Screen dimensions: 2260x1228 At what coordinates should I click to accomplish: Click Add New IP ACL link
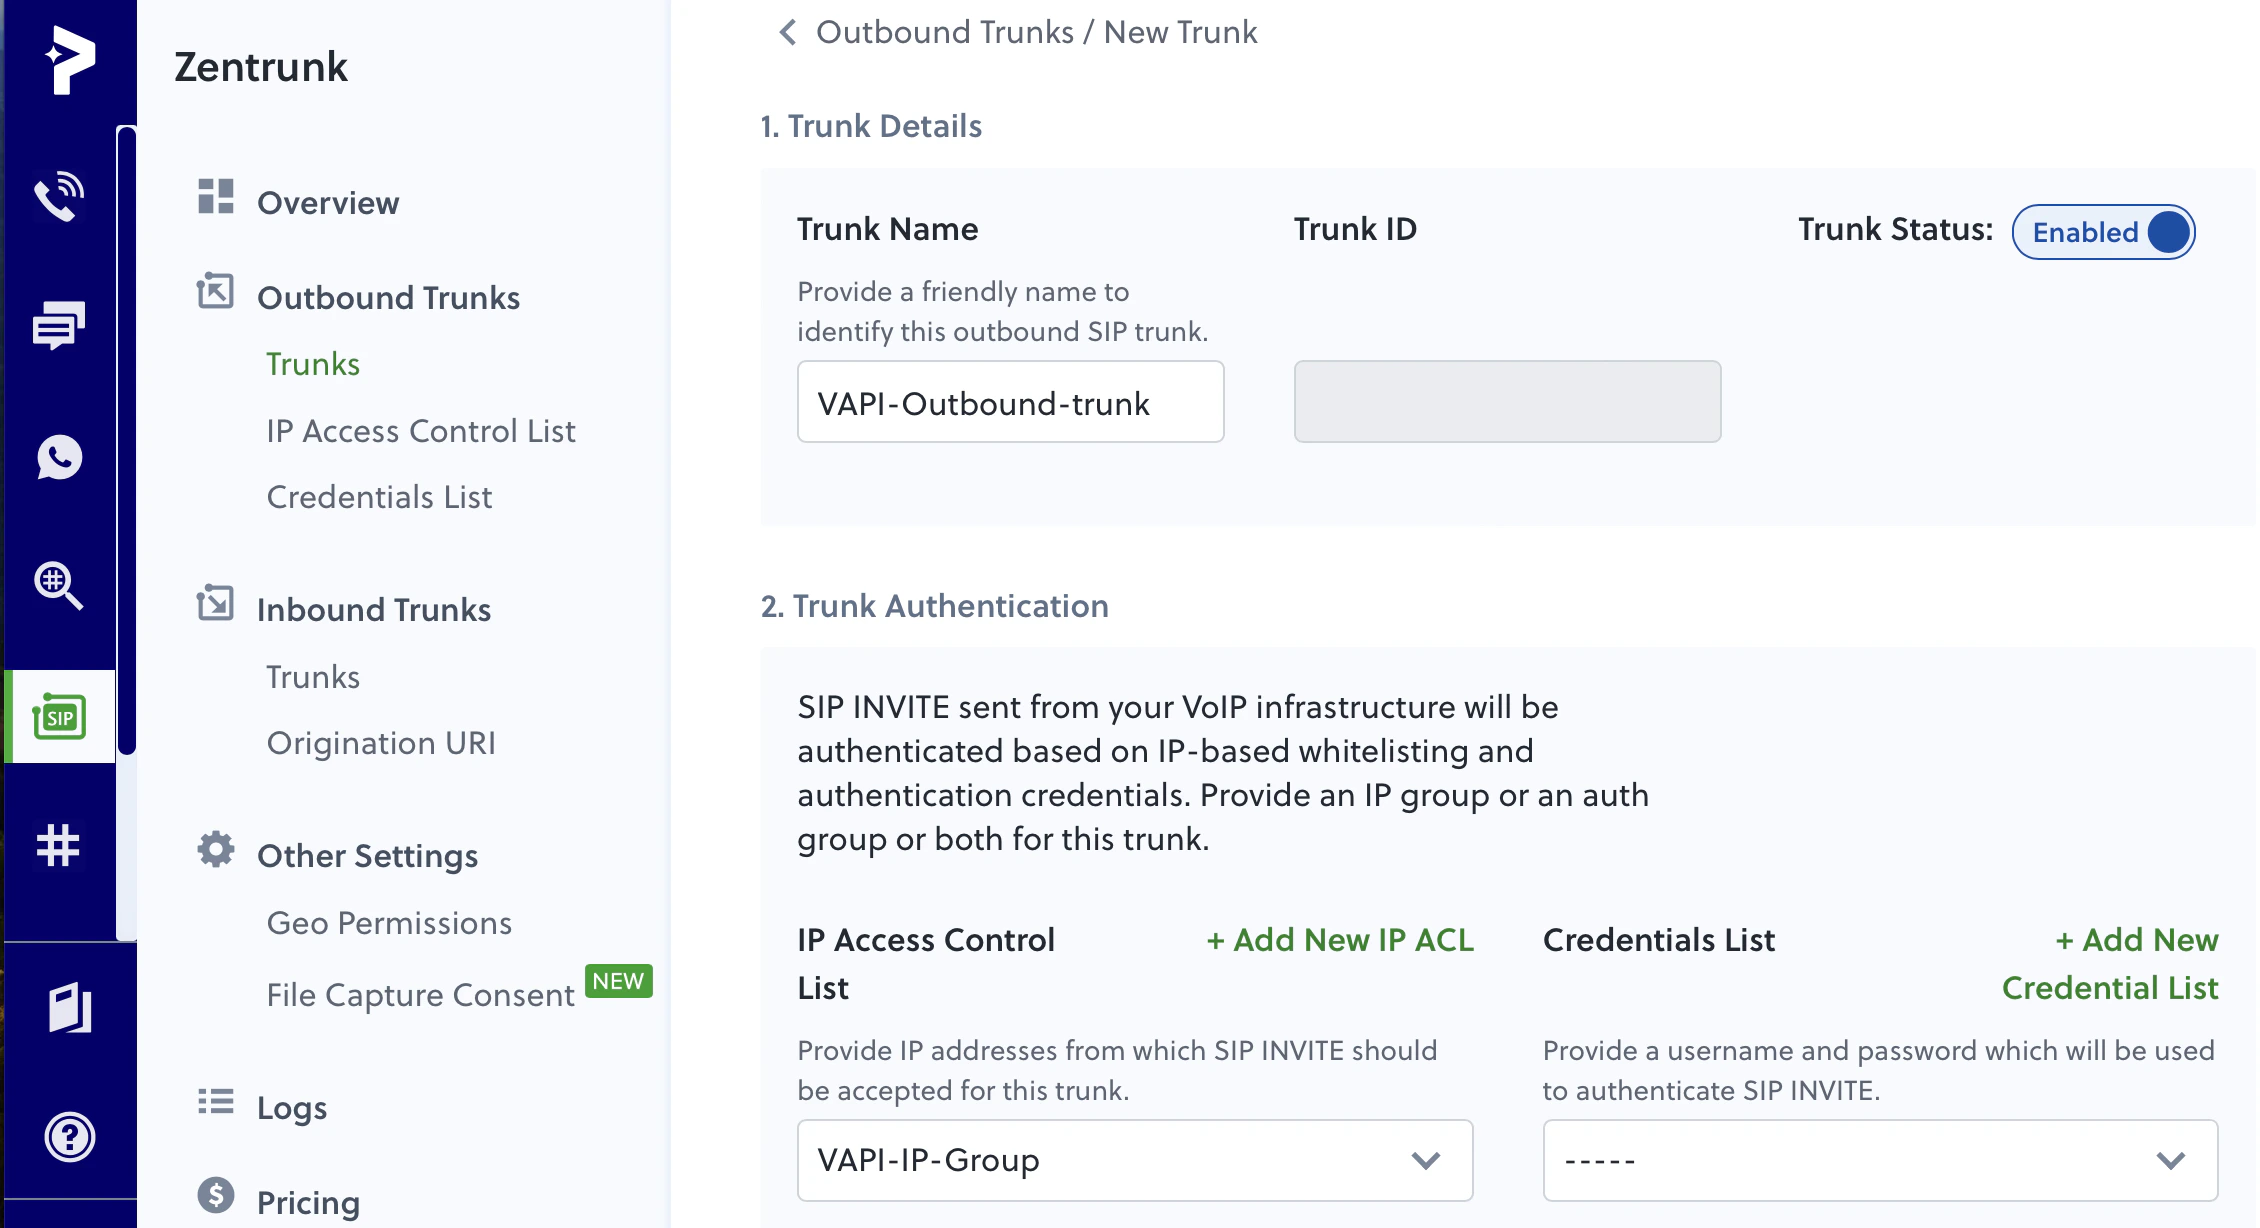click(1339, 940)
